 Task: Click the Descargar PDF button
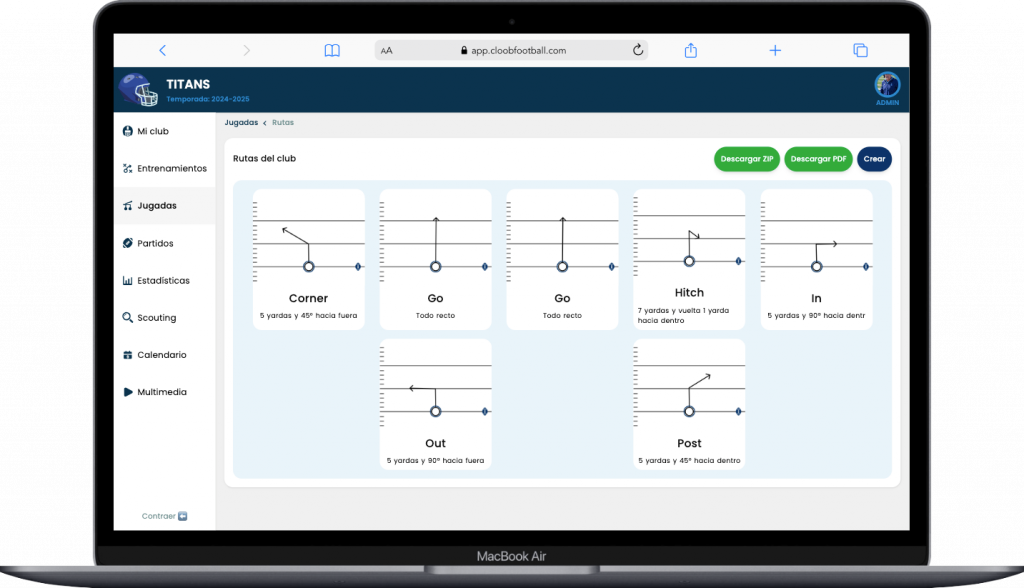(818, 159)
